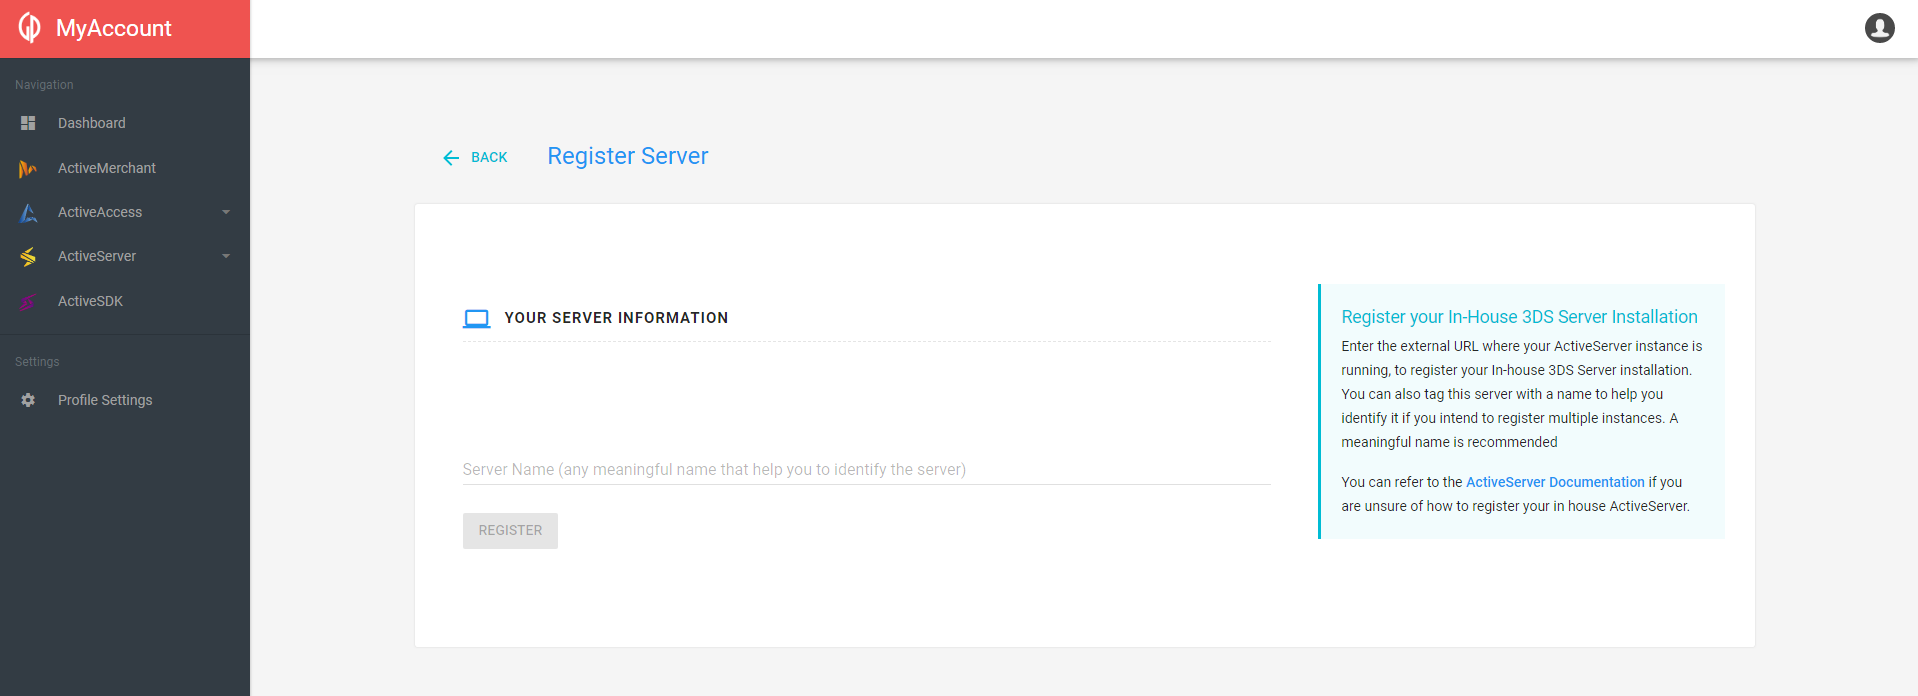Click the yellow ActiveServer icon

pyautogui.click(x=28, y=257)
